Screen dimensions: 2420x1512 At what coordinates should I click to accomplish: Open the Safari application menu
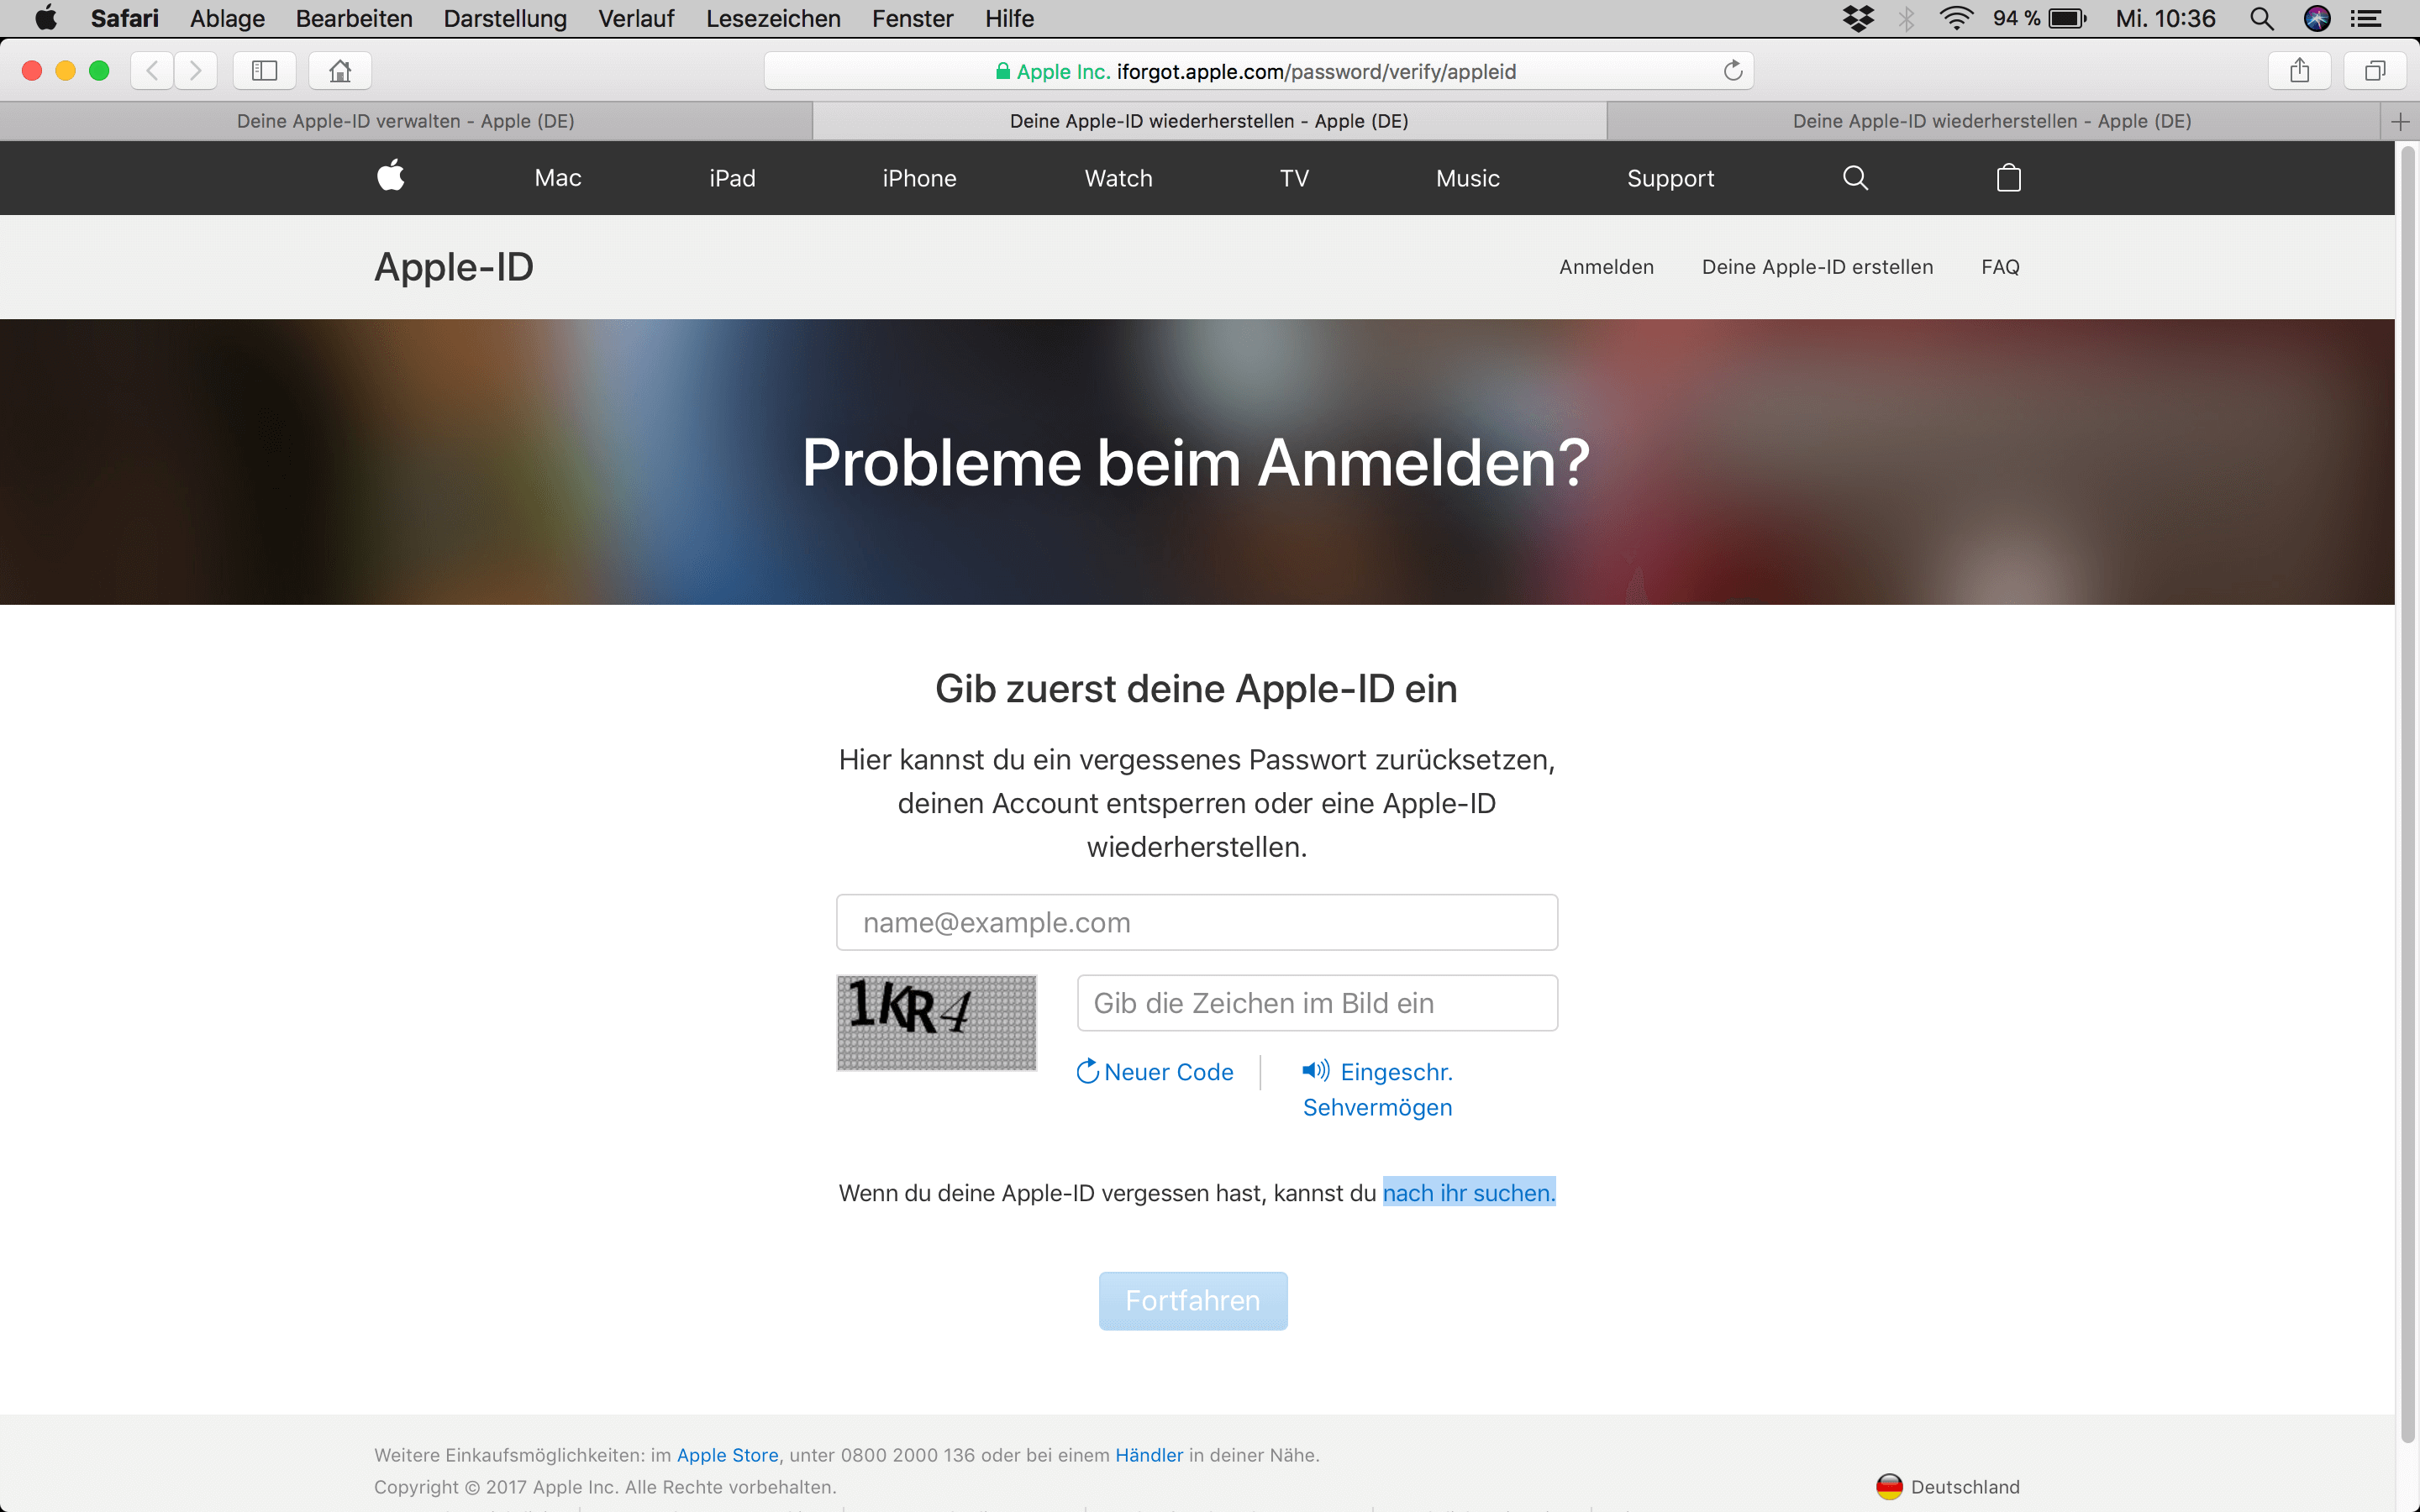(x=124, y=18)
